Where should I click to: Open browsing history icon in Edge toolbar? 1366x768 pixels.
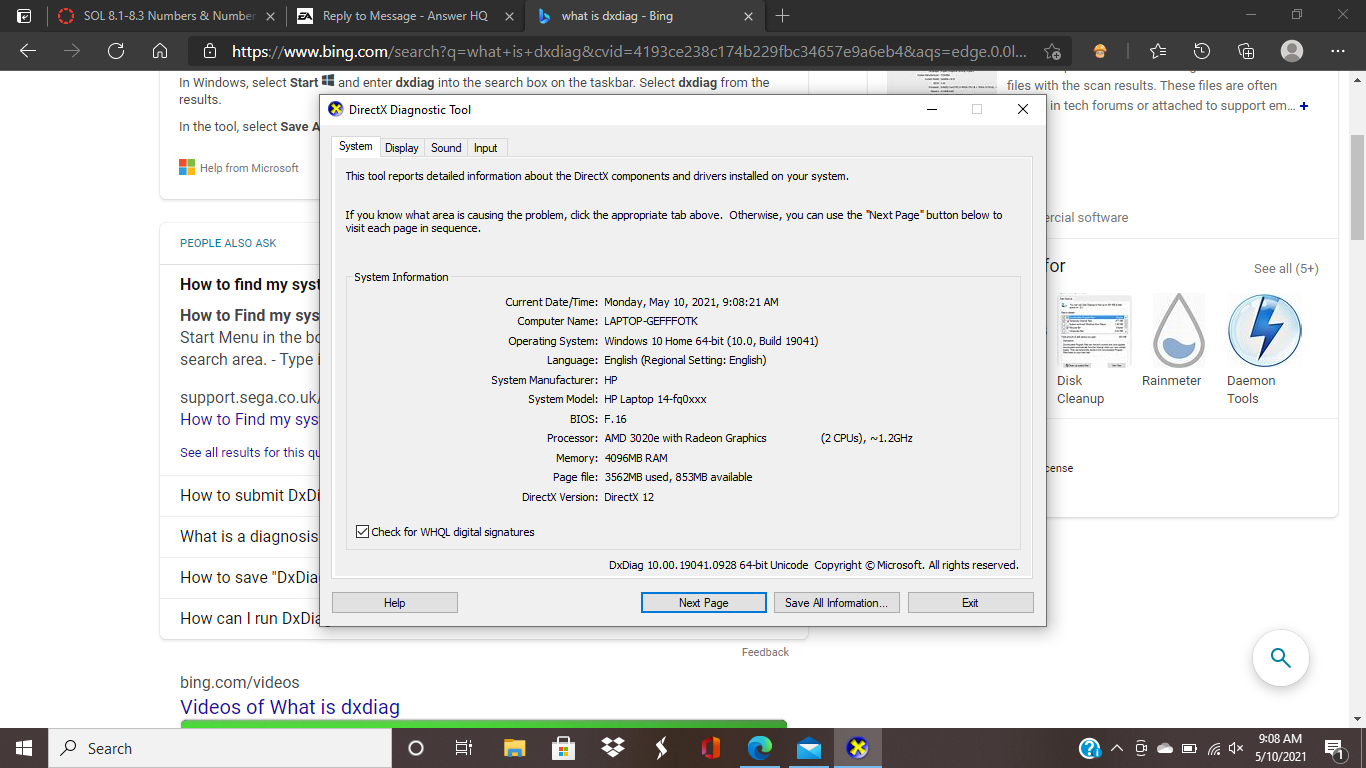pyautogui.click(x=1201, y=49)
